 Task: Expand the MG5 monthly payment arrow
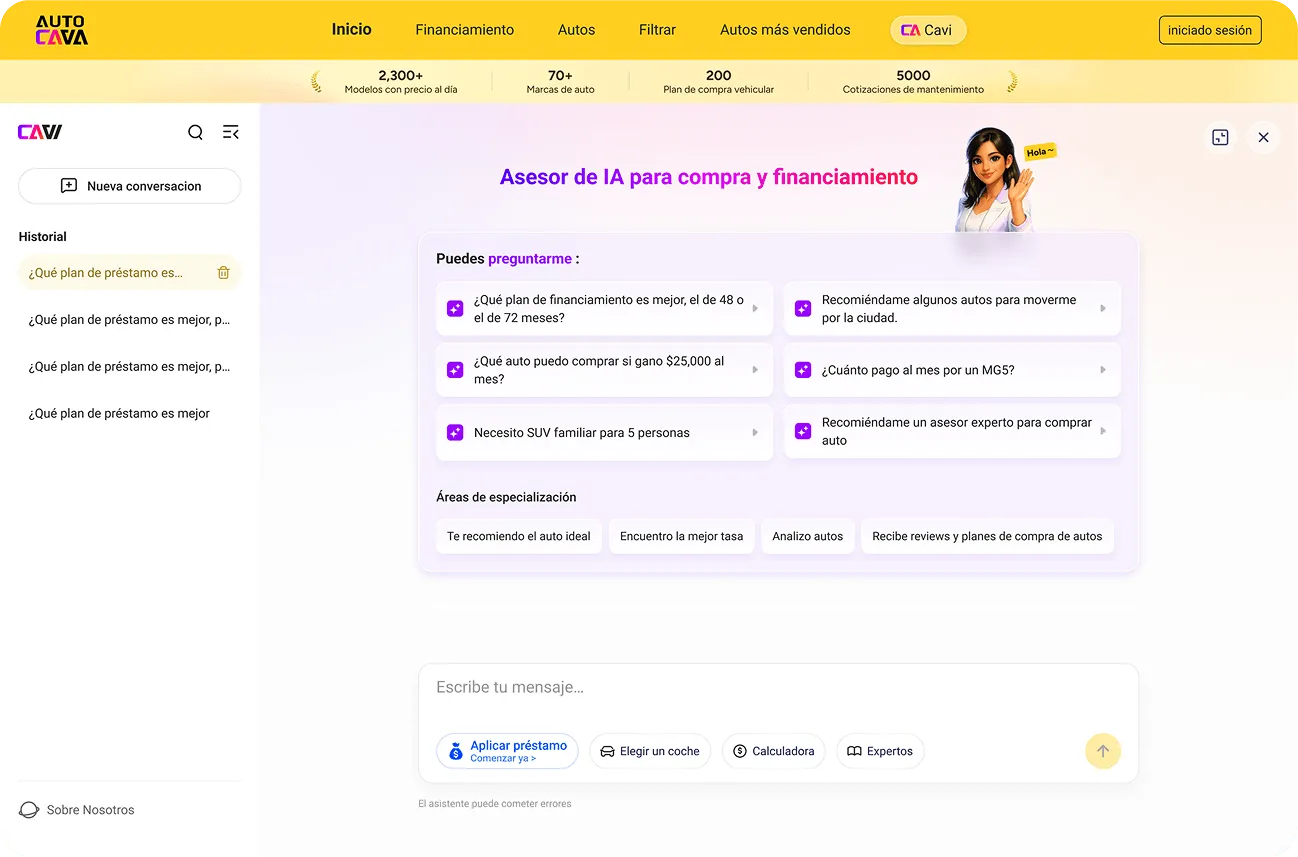[x=1103, y=370]
